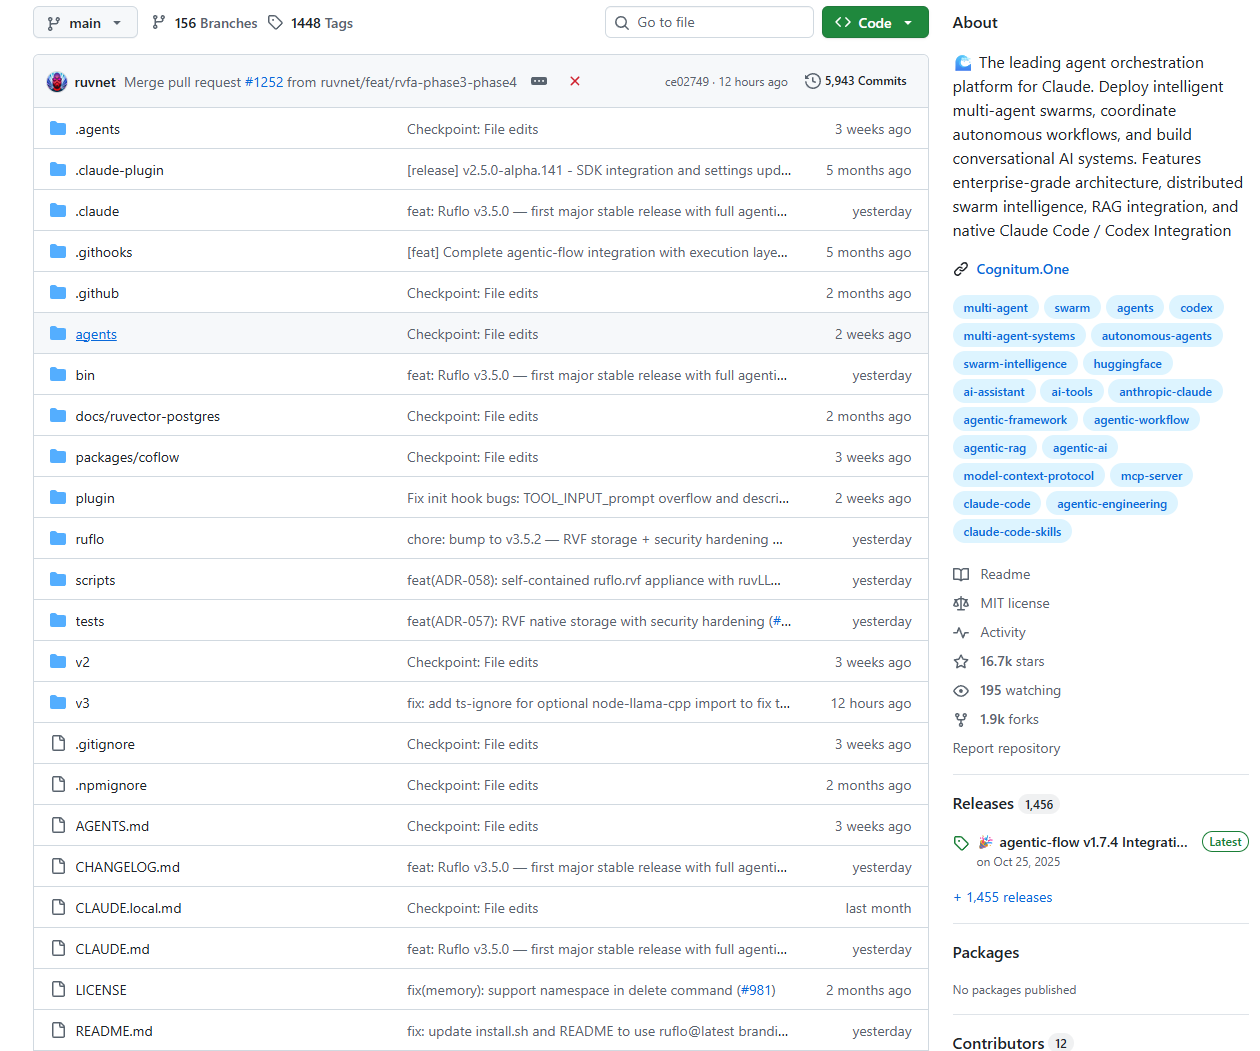Click the LICENSE file icon

[x=58, y=989]
